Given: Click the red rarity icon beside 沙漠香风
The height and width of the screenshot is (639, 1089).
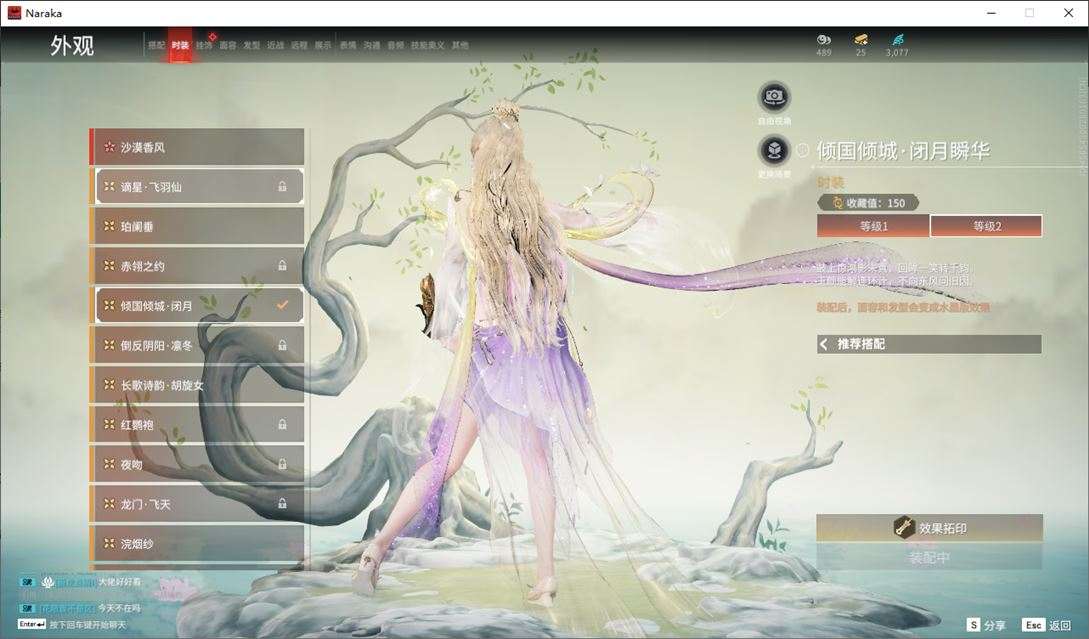Looking at the screenshot, I should tap(109, 147).
